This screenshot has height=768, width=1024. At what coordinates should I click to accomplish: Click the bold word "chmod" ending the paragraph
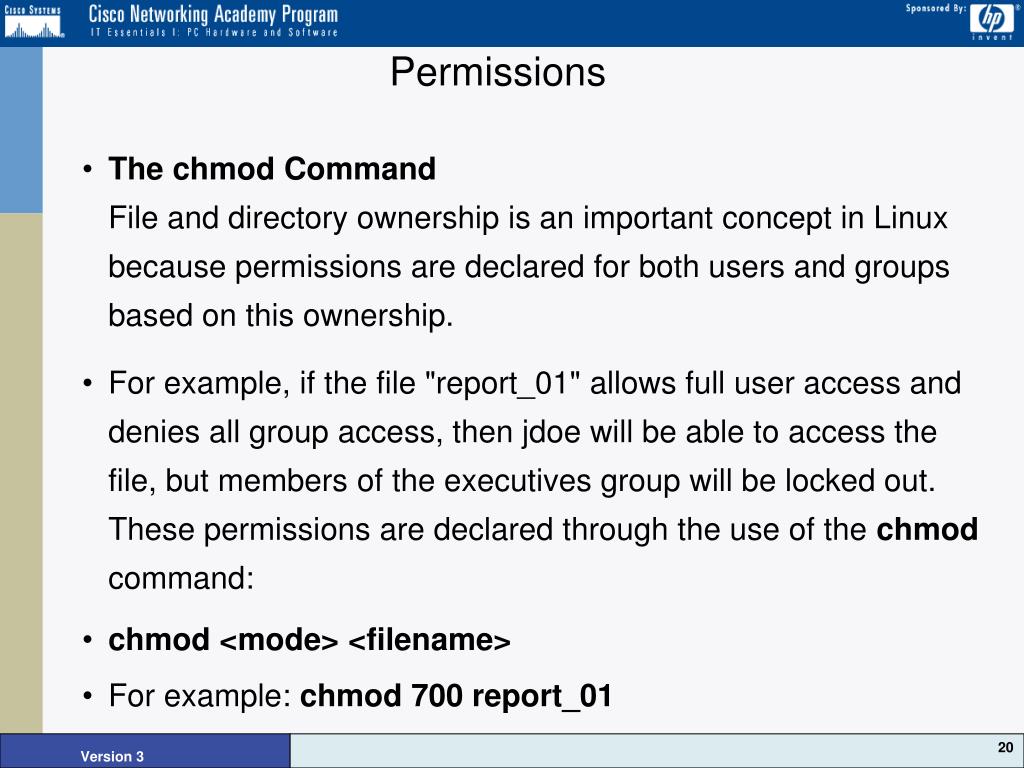(926, 530)
